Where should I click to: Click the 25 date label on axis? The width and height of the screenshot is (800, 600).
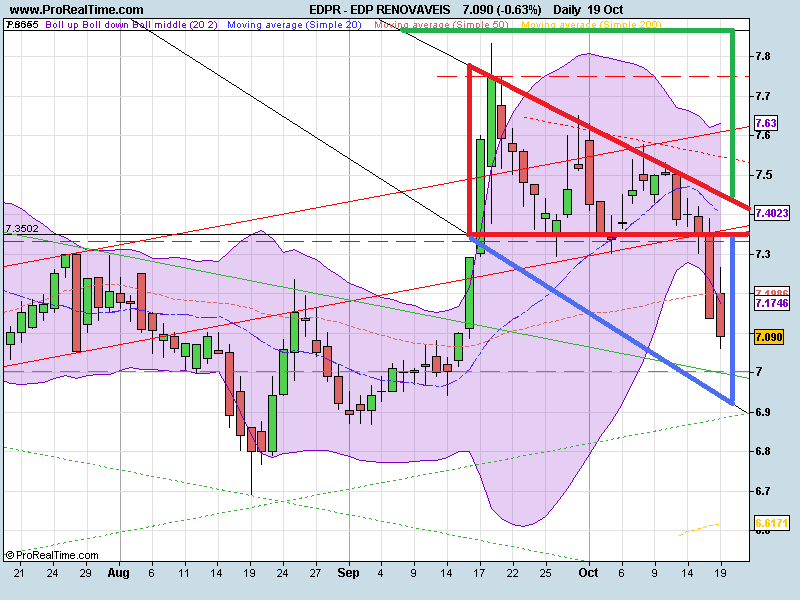[545, 573]
